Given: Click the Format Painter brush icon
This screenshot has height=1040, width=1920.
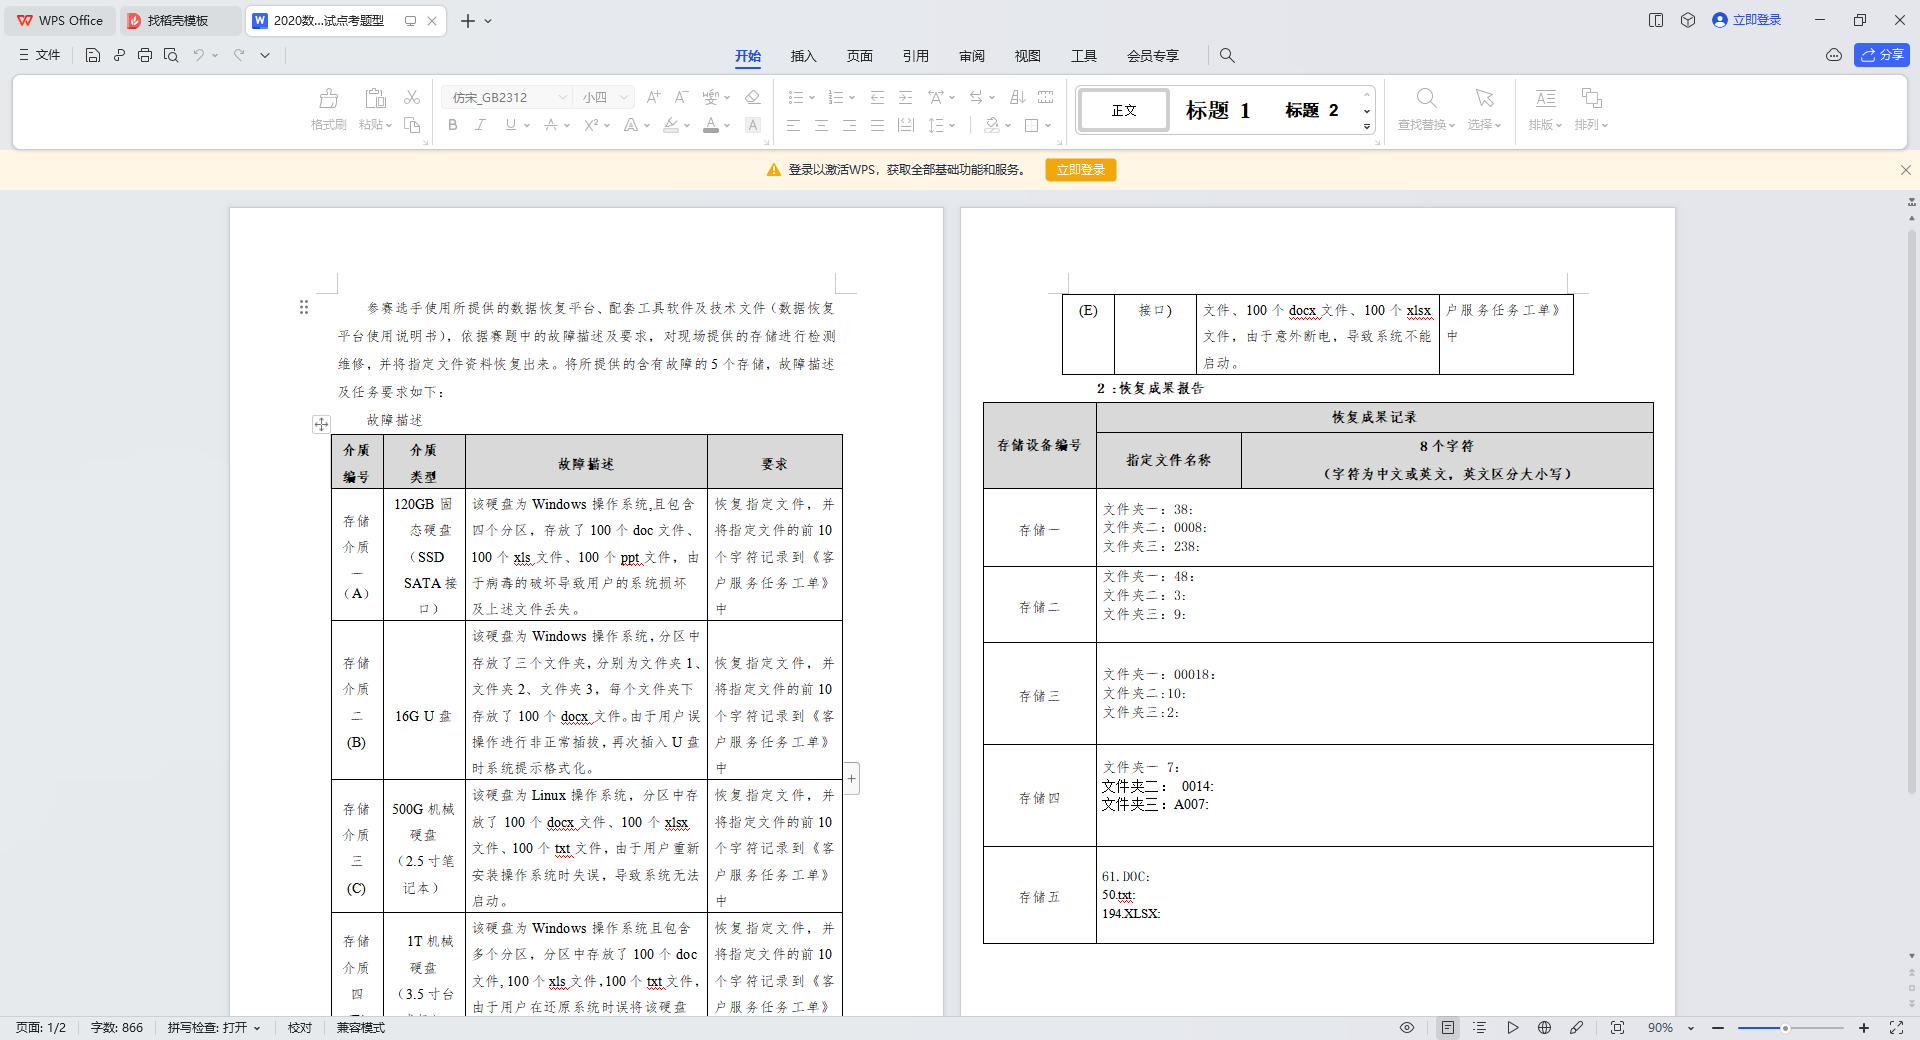Looking at the screenshot, I should (x=328, y=99).
